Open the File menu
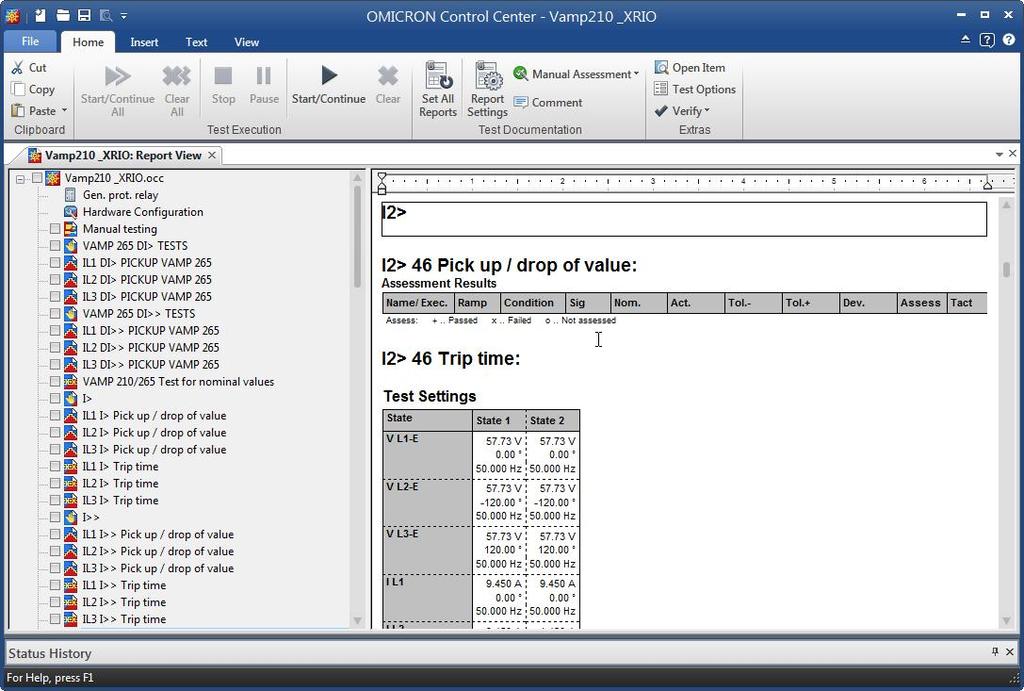The height and width of the screenshot is (691, 1024). [x=30, y=41]
